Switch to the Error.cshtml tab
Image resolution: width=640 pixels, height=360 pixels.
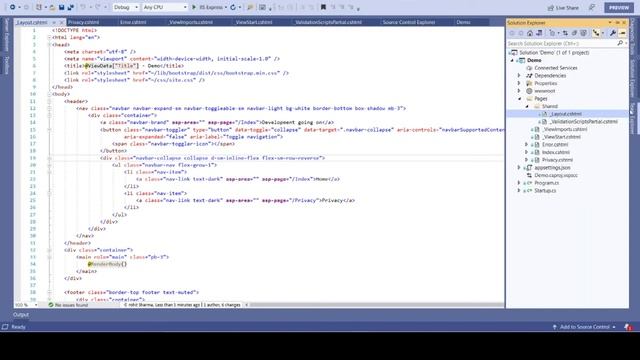coord(133,22)
